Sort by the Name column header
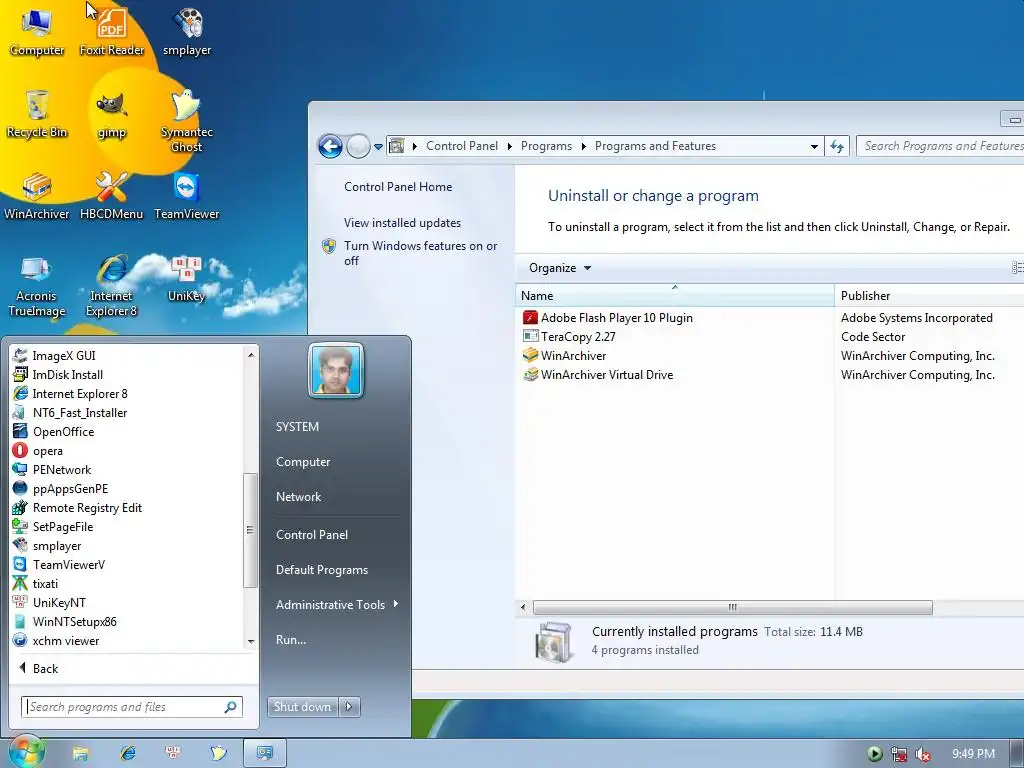 coord(675,295)
